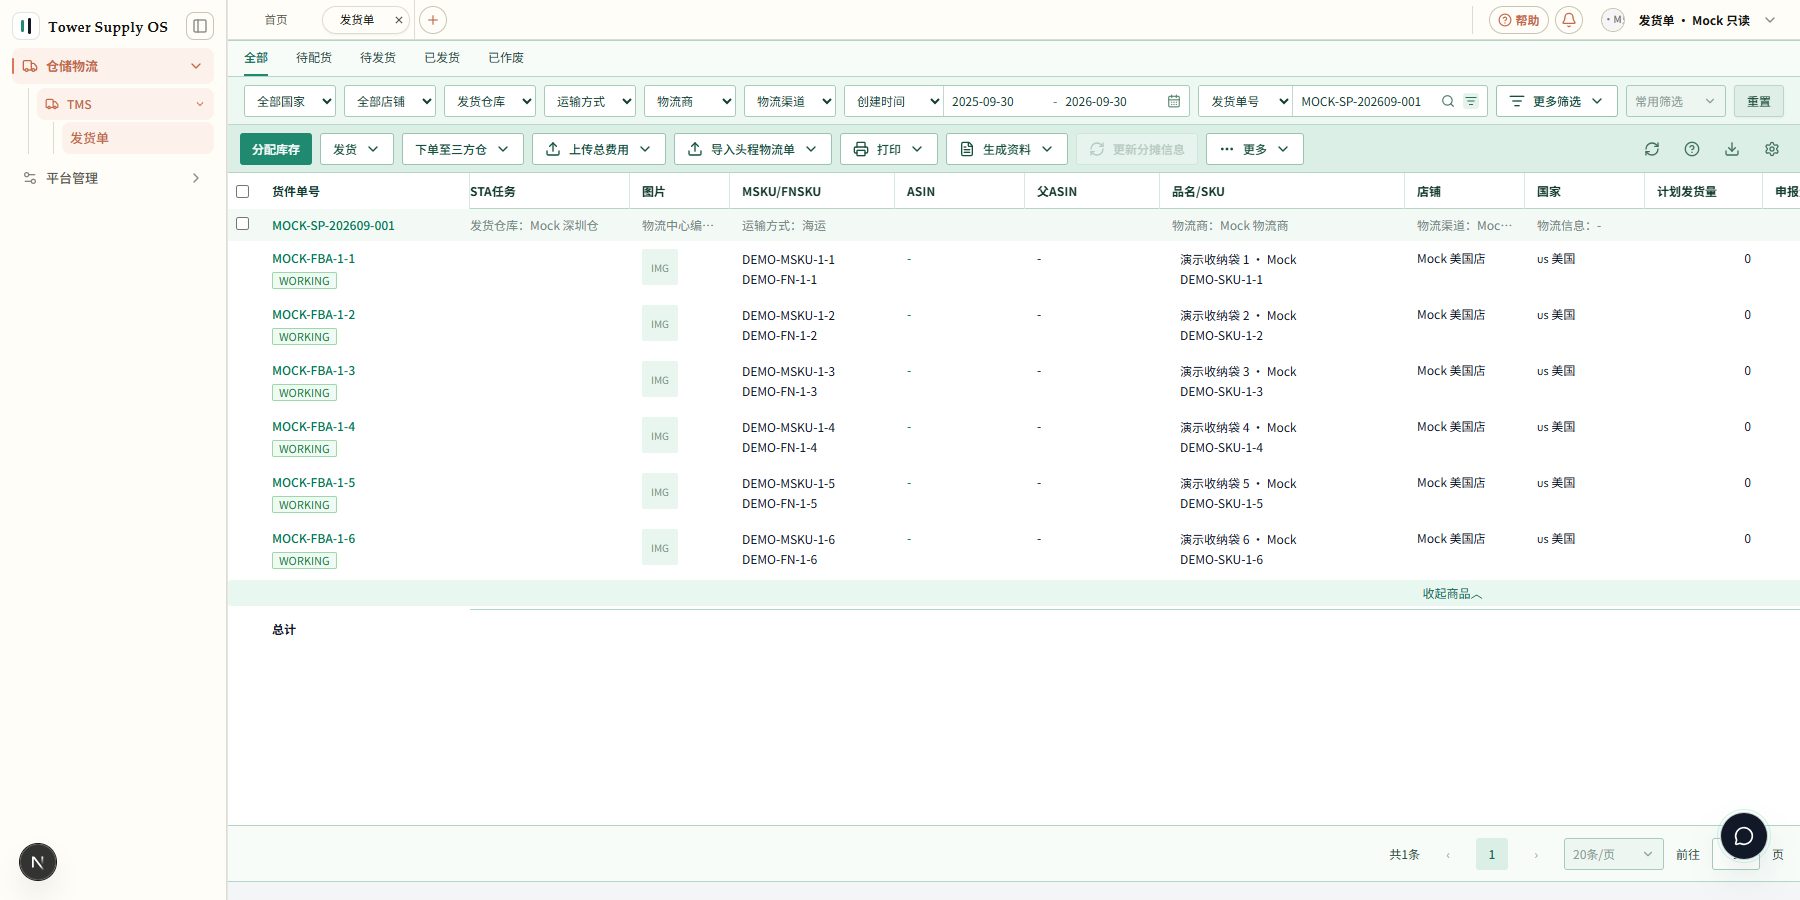This screenshot has width=1800, height=900.
Task: Open shipment link MOCK-SP-202609-001
Action: click(333, 226)
